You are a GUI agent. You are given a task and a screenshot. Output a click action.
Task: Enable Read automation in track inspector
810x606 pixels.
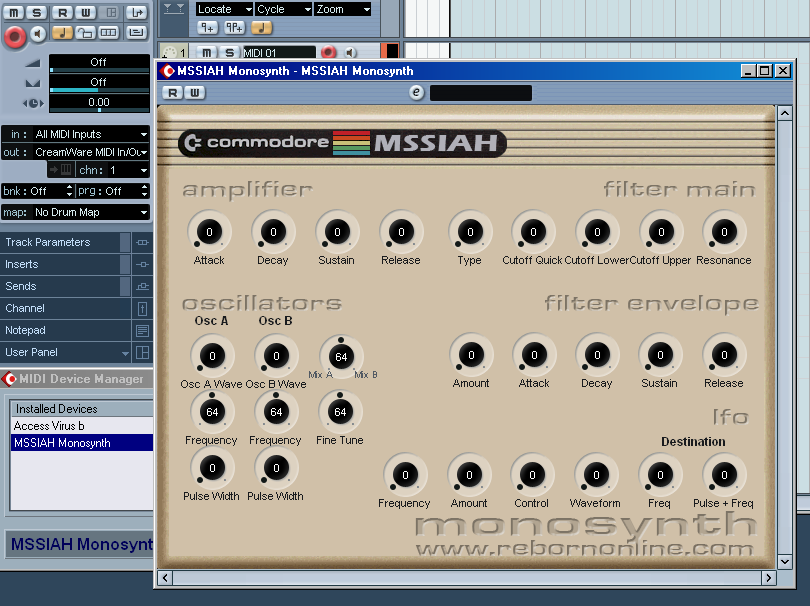[x=62, y=12]
